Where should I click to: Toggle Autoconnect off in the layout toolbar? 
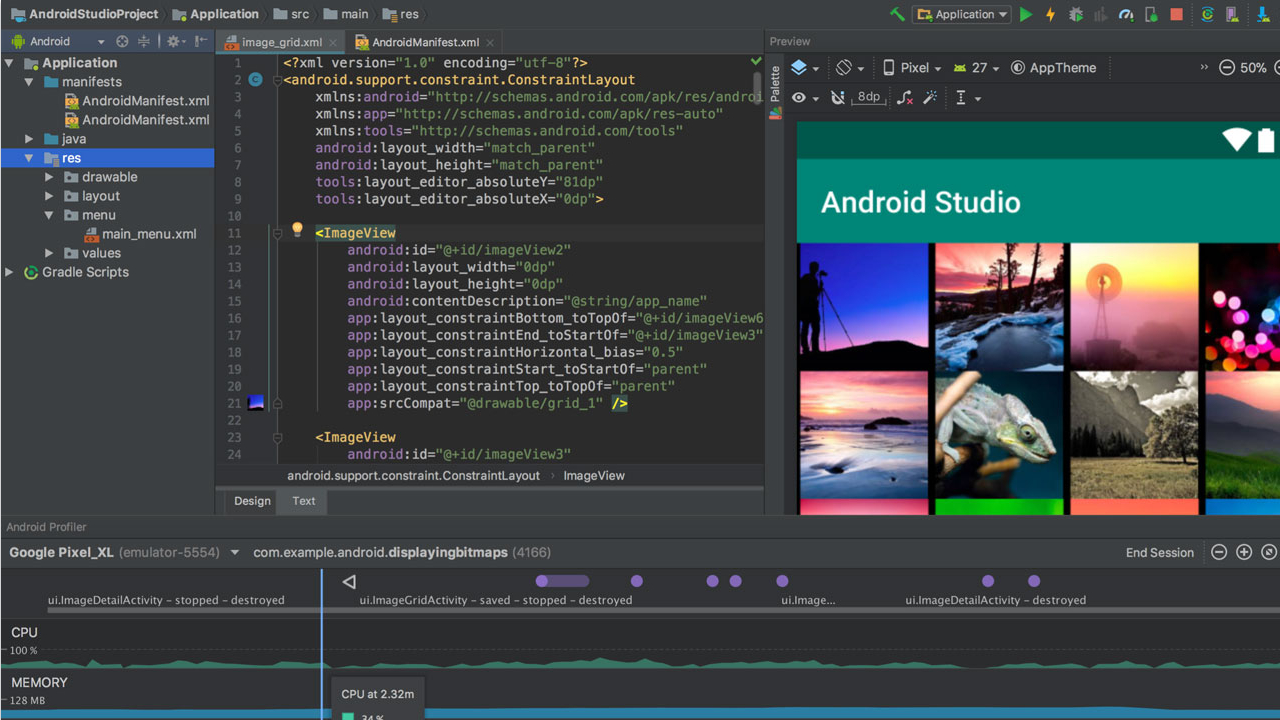point(836,97)
